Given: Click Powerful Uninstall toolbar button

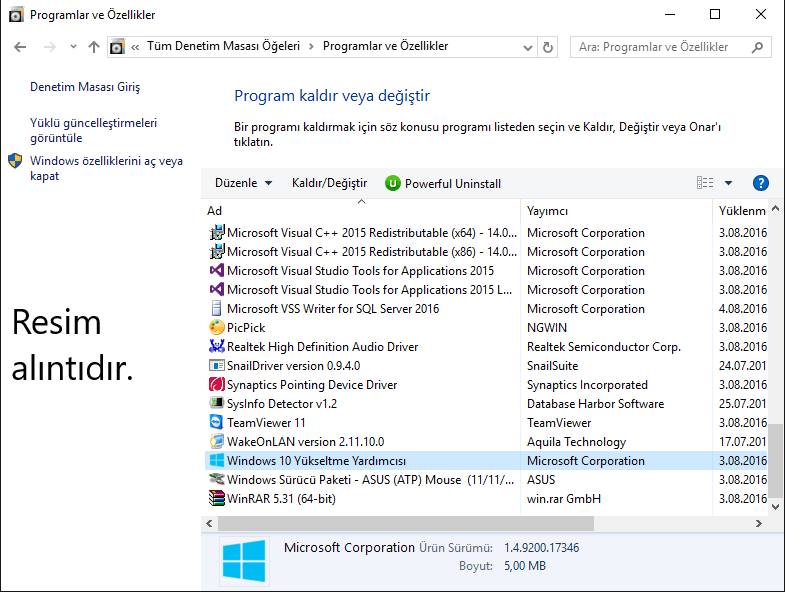Looking at the screenshot, I should (x=443, y=184).
